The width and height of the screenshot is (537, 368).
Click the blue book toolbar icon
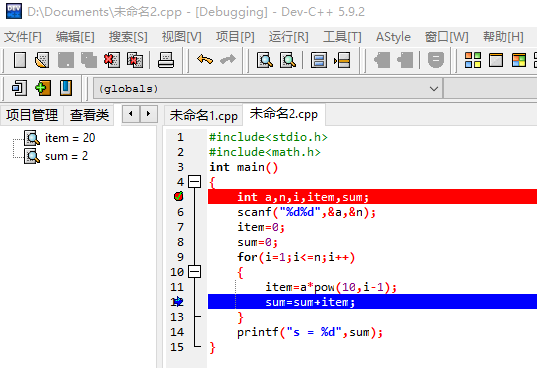[x=66, y=88]
